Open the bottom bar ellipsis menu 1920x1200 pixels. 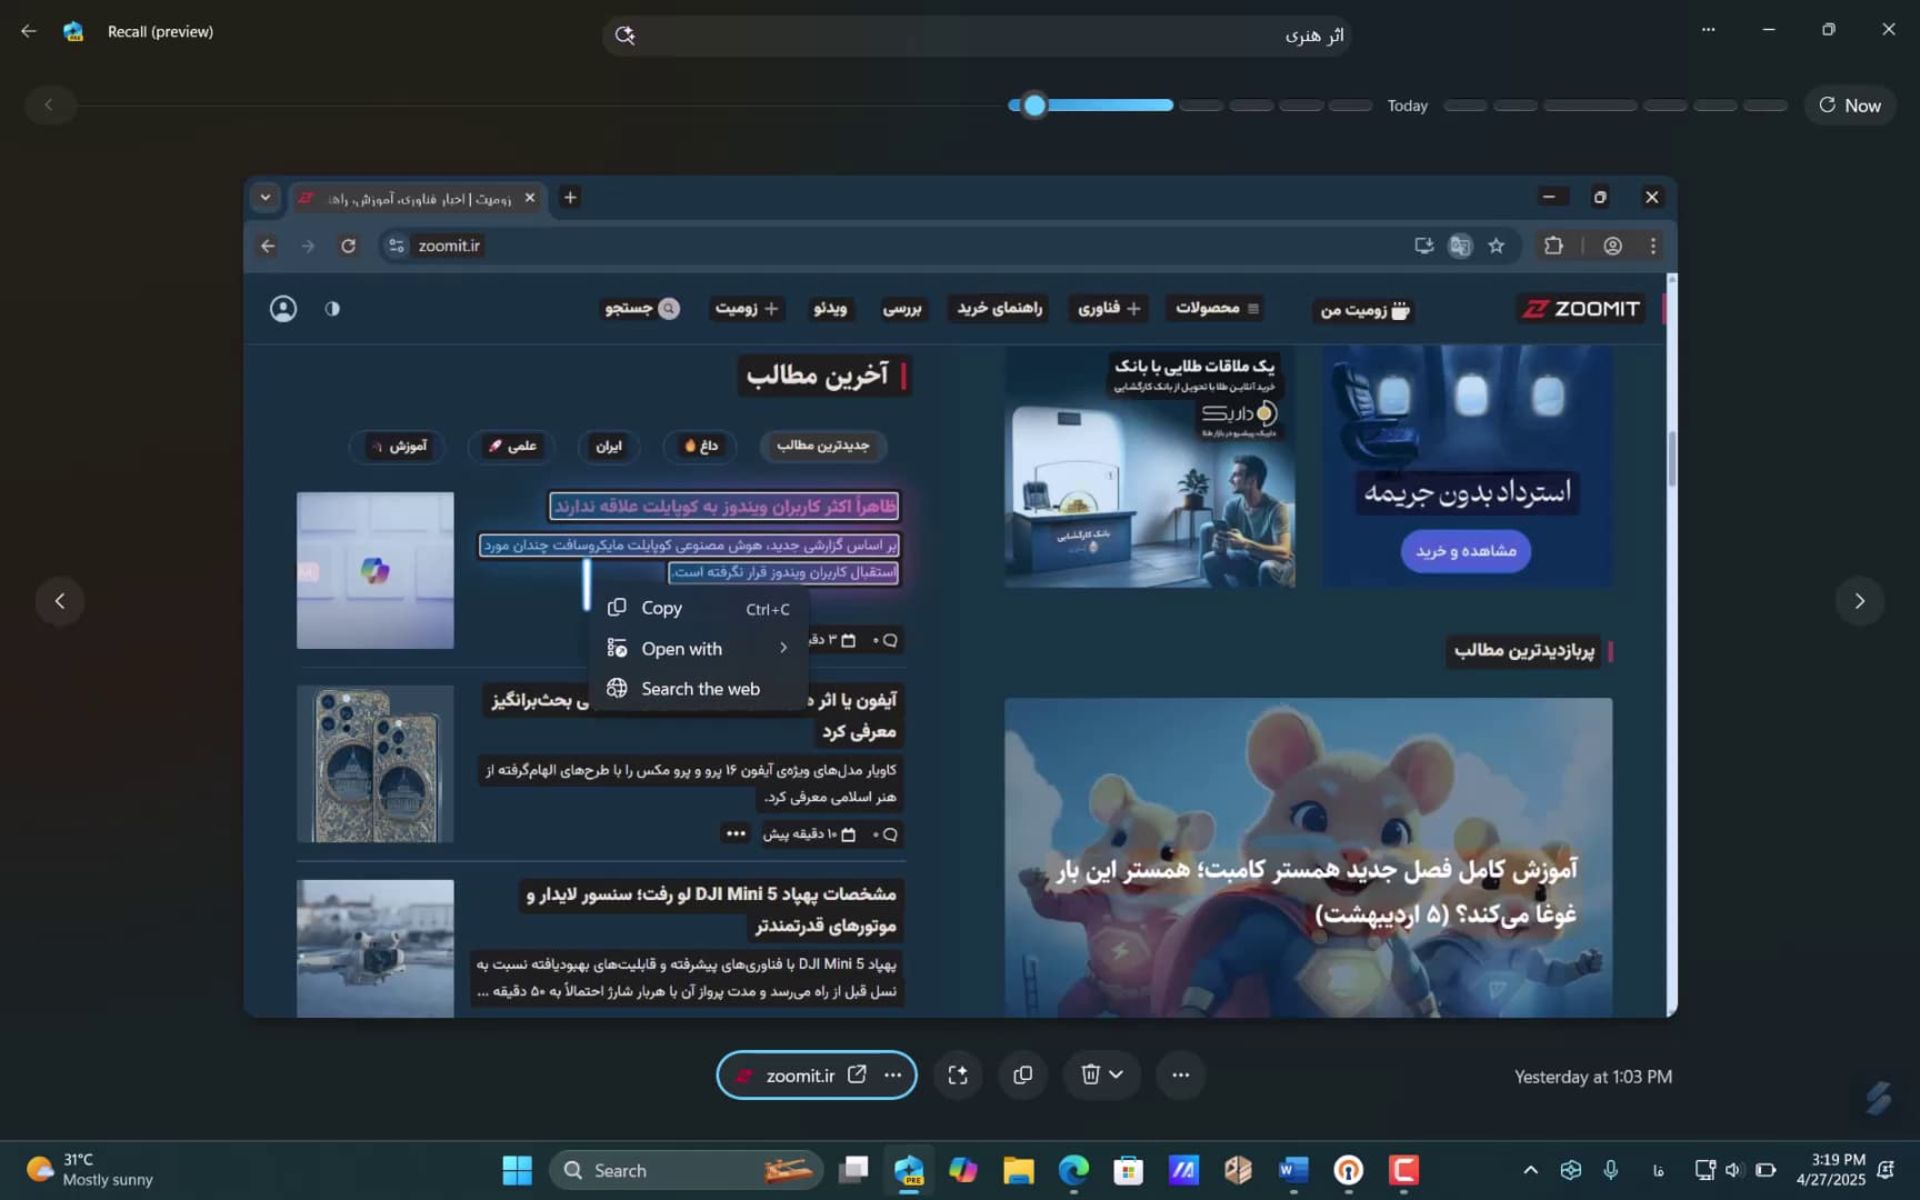click(1181, 1075)
